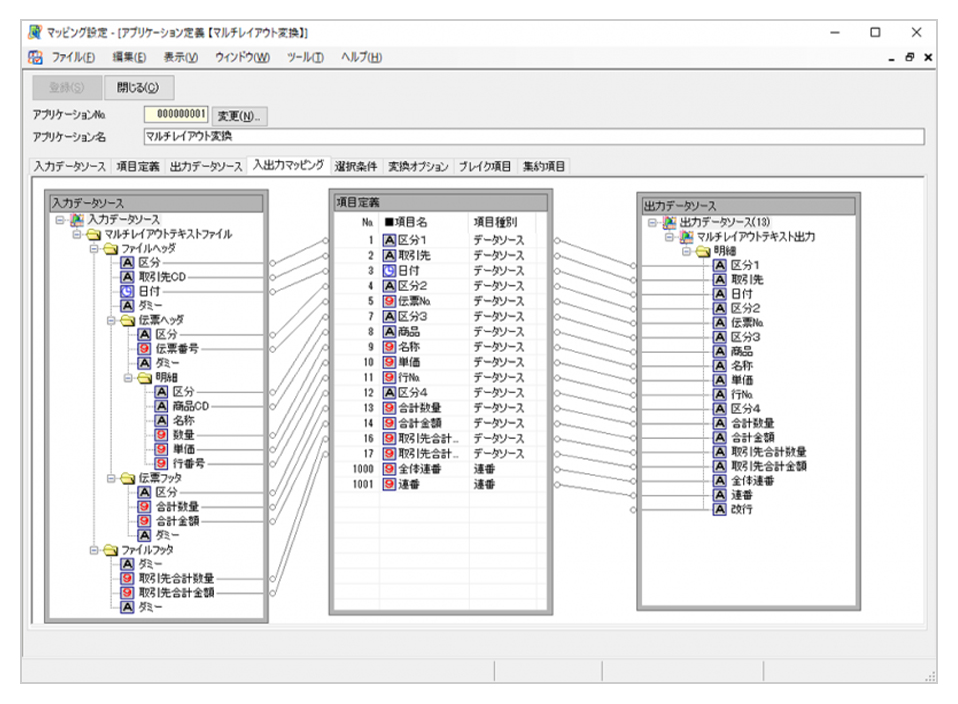
Task: Collapse the 伝票フッタ folder node
Action: tap(113, 479)
